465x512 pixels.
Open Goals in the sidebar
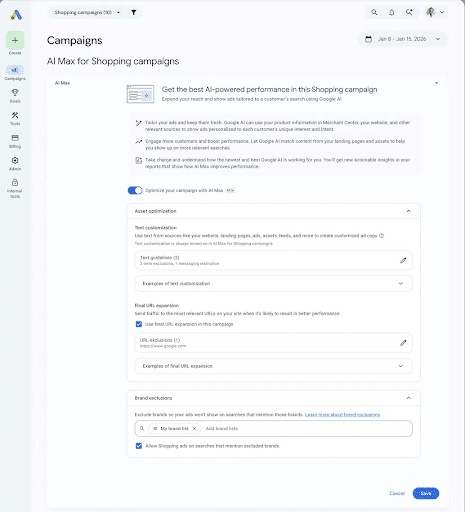(15, 95)
